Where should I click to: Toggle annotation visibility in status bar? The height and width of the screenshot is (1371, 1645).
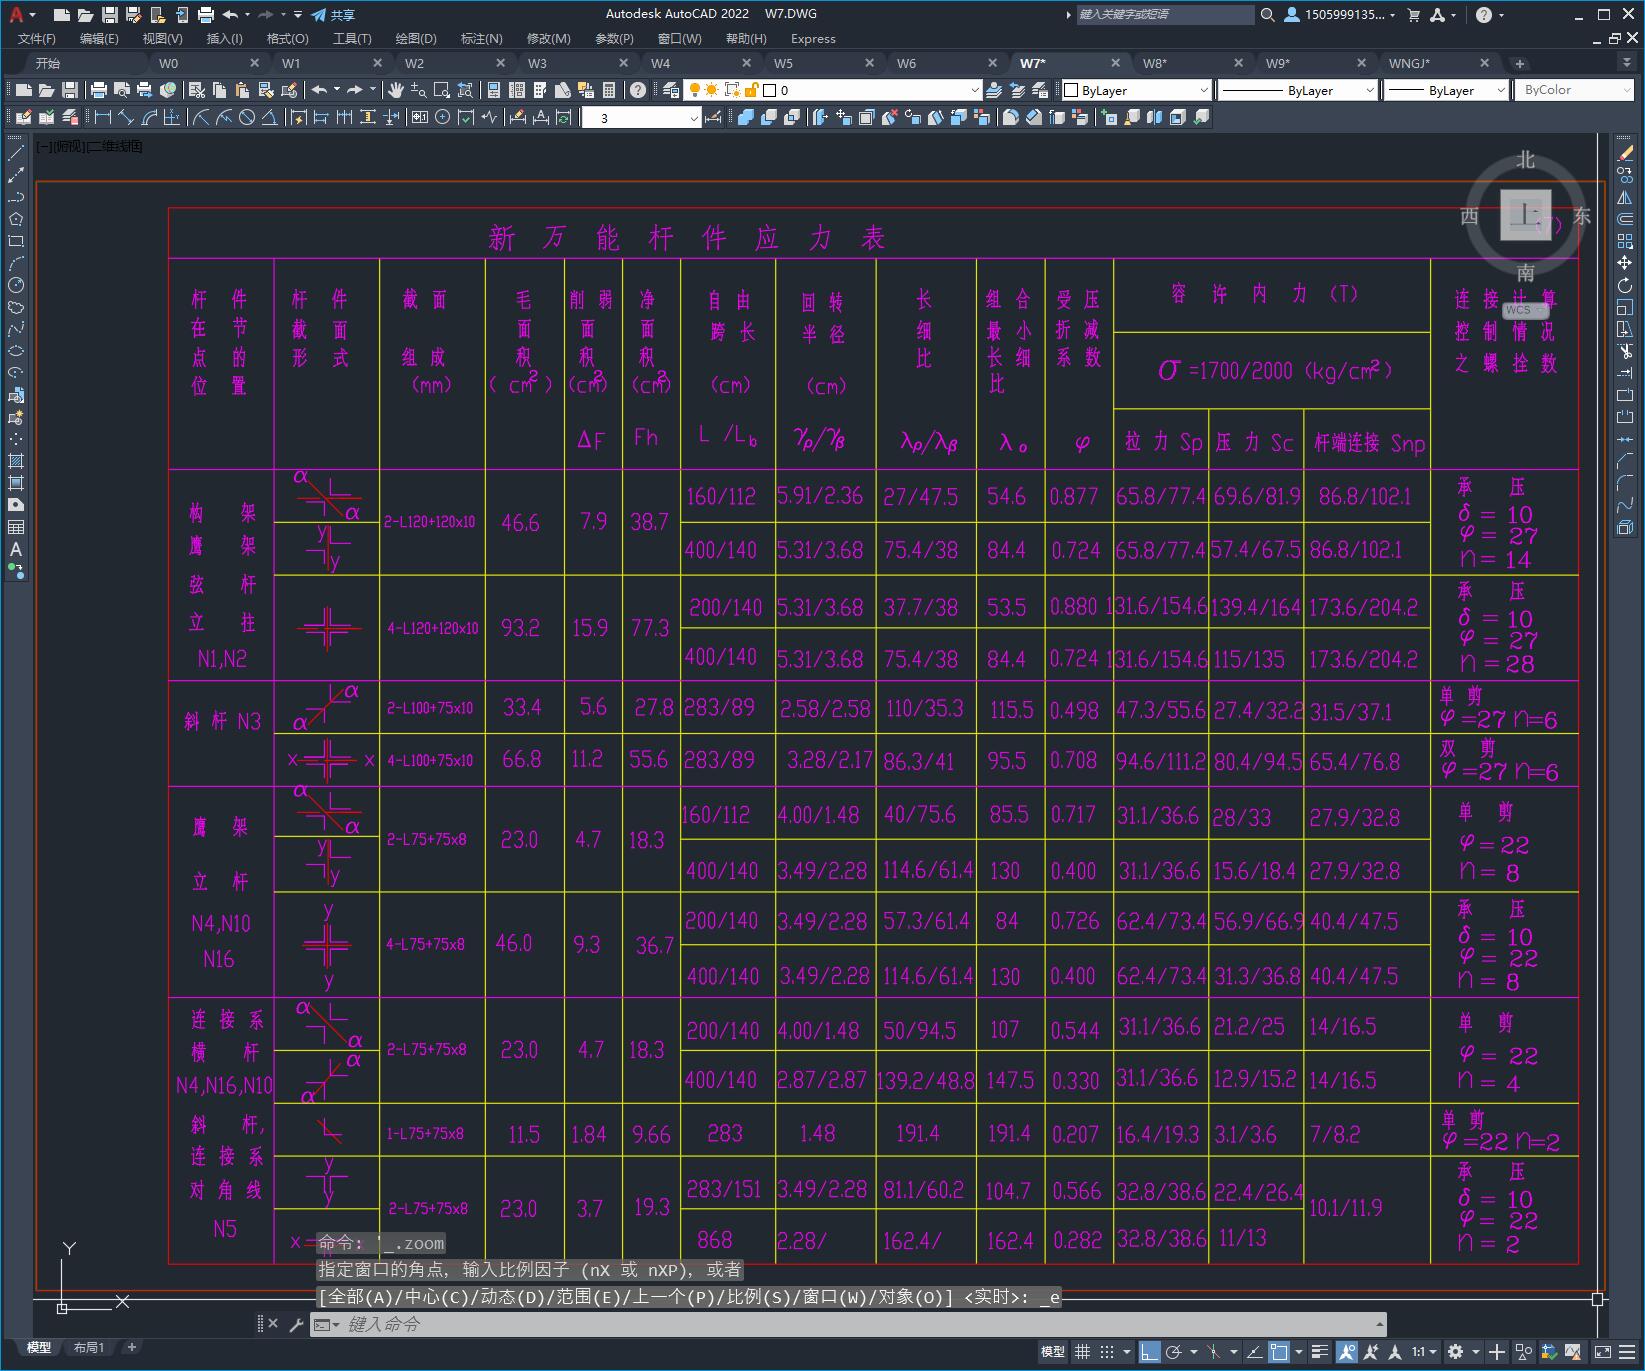click(x=1347, y=1352)
